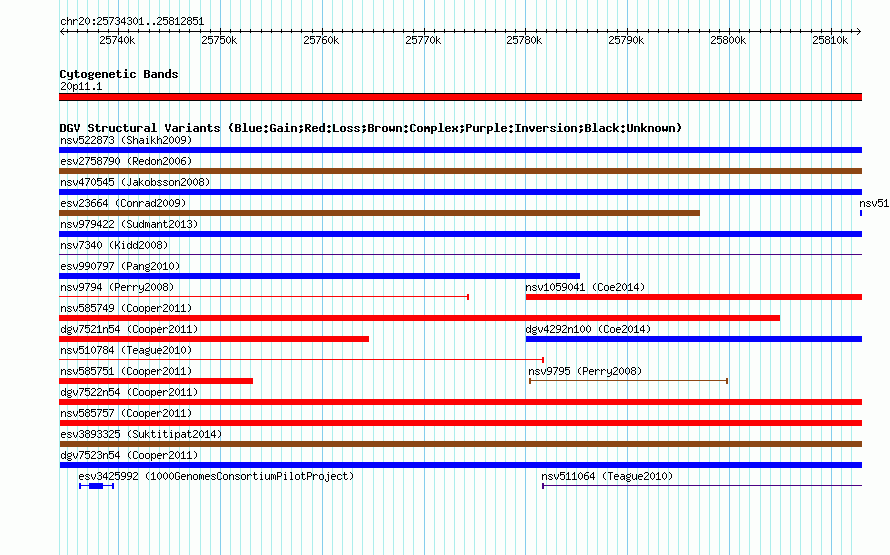Click the ruler's left arrow end
Viewport: 890px width, 555px height.
tap(62, 32)
